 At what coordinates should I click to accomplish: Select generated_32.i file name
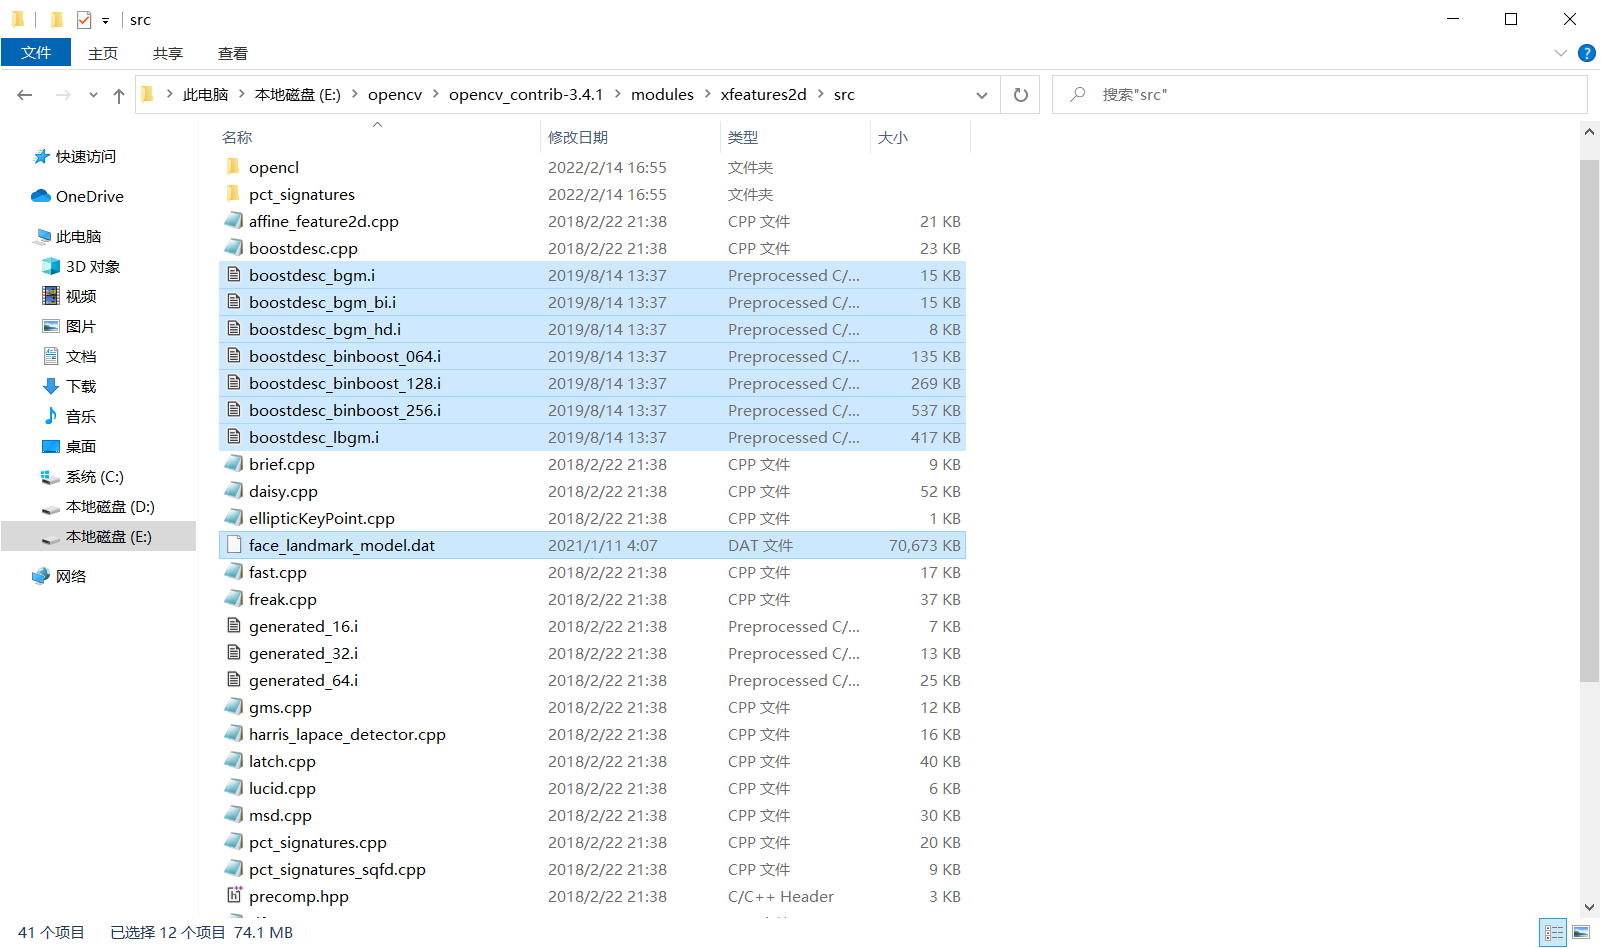coord(303,654)
